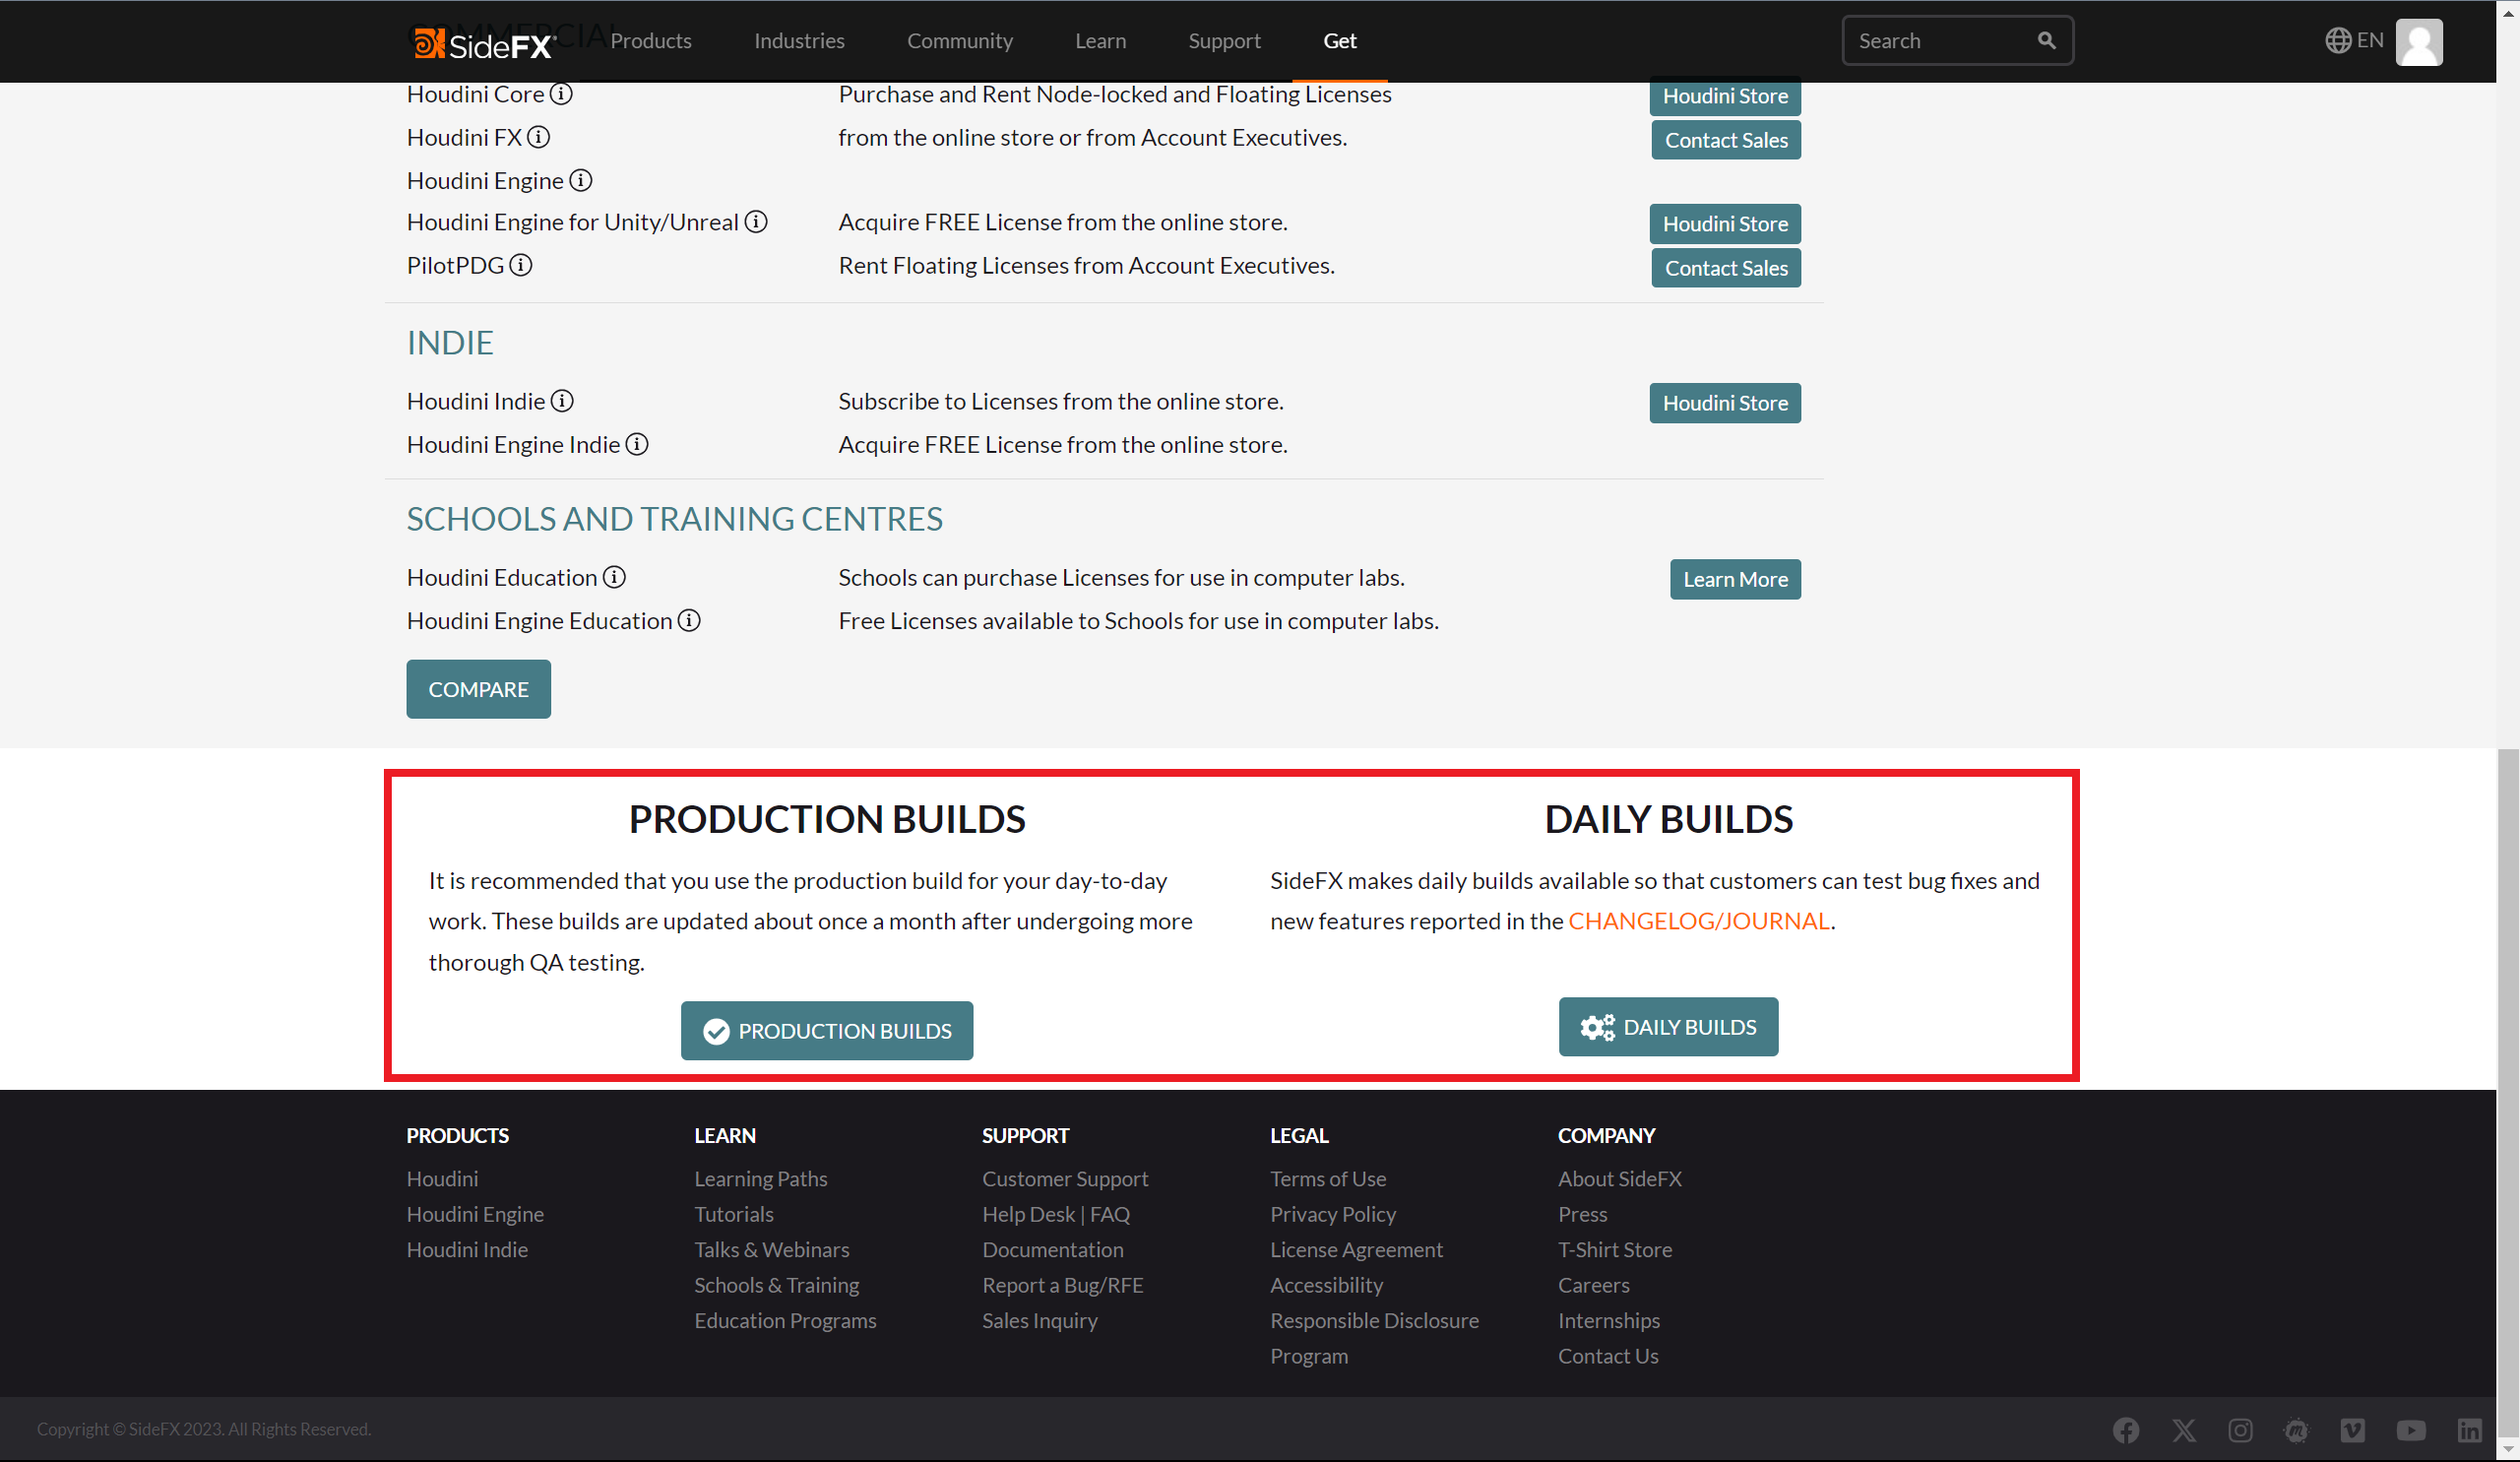Viewport: 2520px width, 1462px height.
Task: Open Careers footer link
Action: 1594,1285
